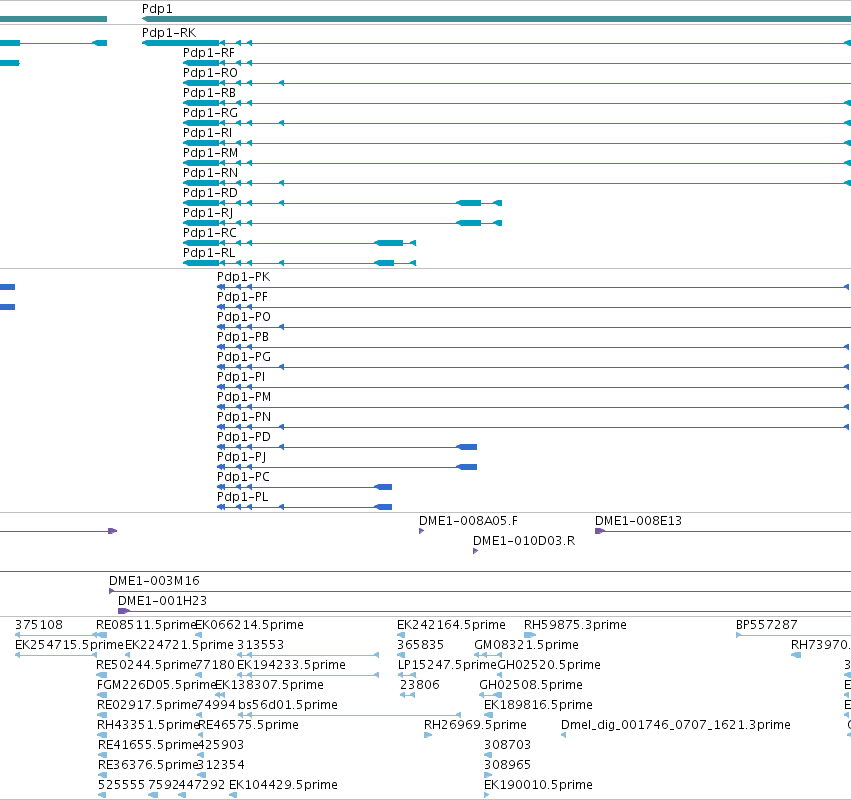Select EST LP15247.5prime label
The height and width of the screenshot is (800, 851).
447,665
